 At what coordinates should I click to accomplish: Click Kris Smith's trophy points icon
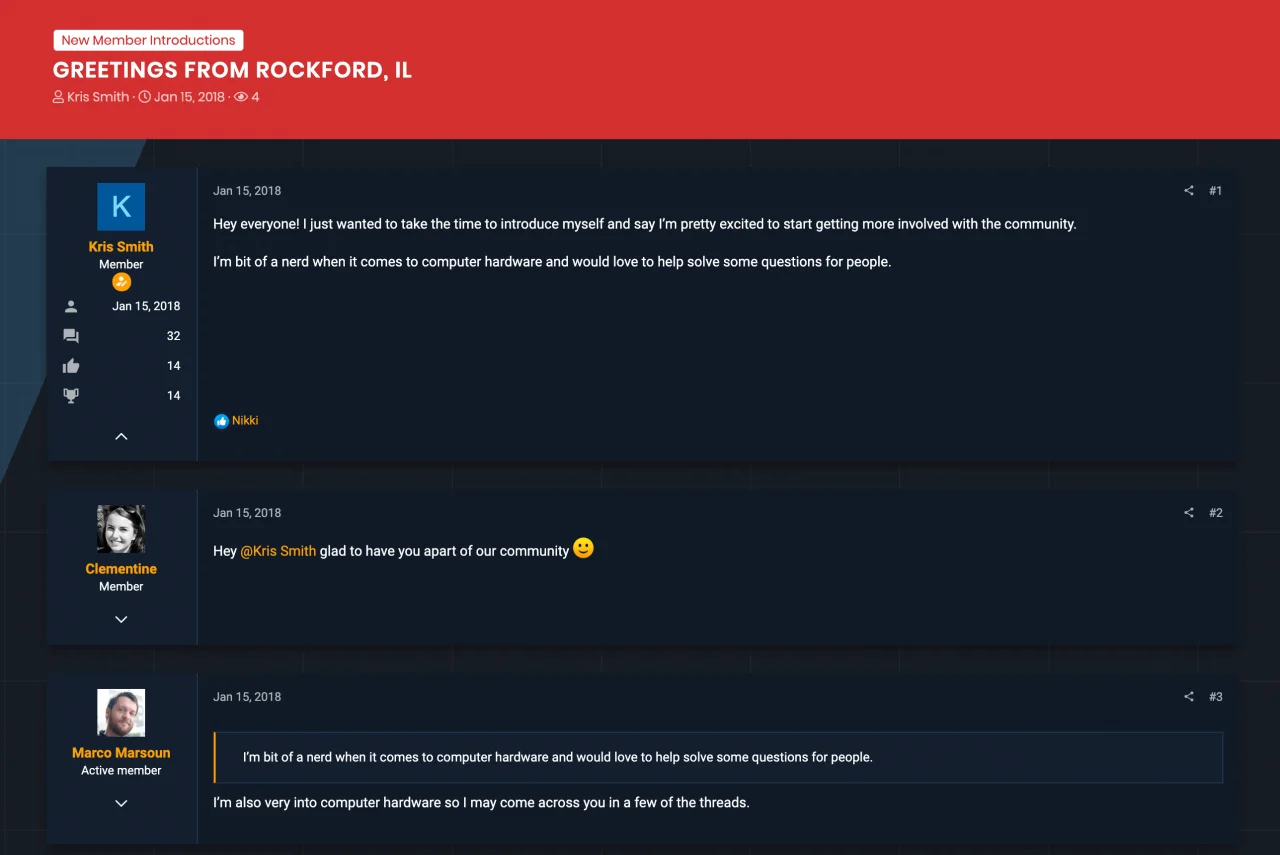click(71, 395)
